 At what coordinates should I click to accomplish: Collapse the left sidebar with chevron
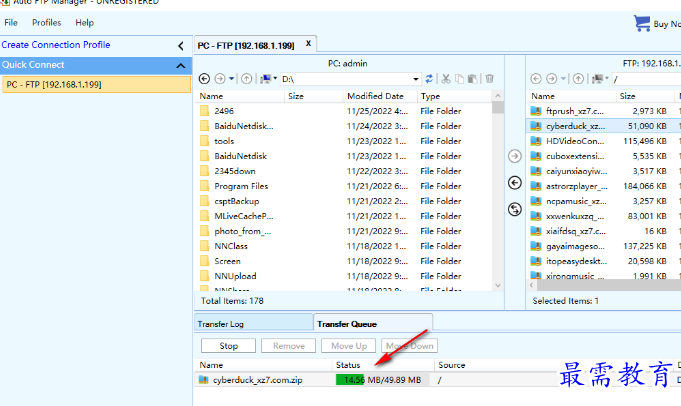tap(181, 46)
